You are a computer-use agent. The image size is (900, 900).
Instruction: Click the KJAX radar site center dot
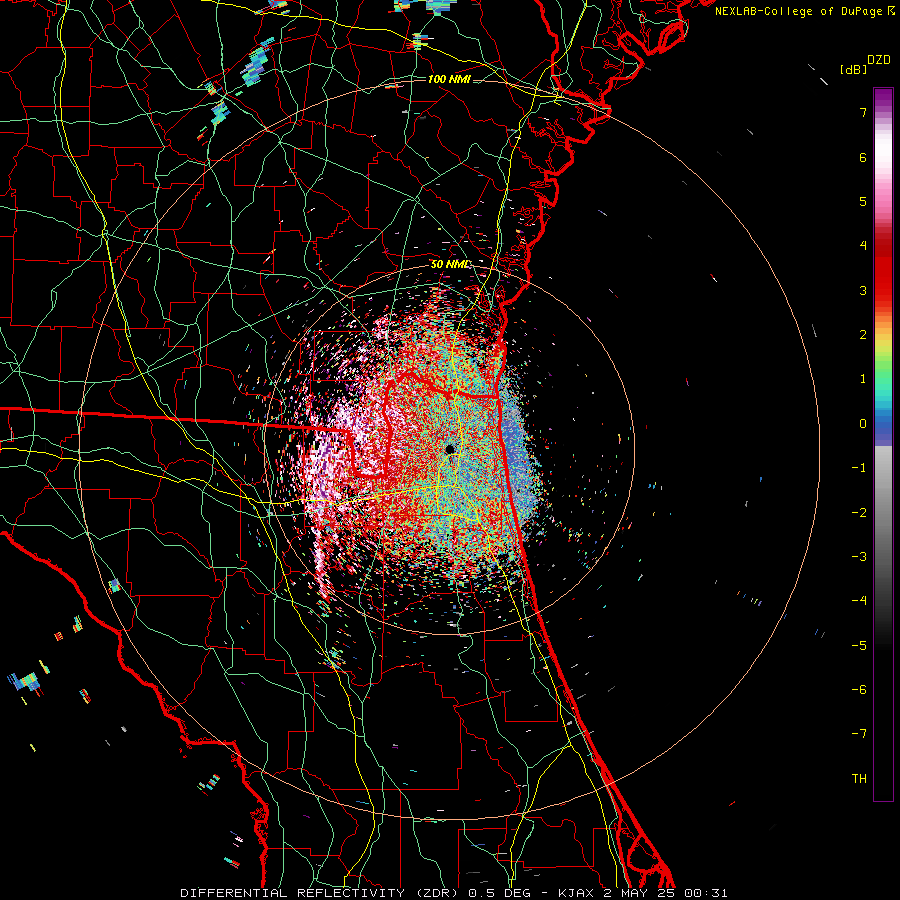(450, 449)
